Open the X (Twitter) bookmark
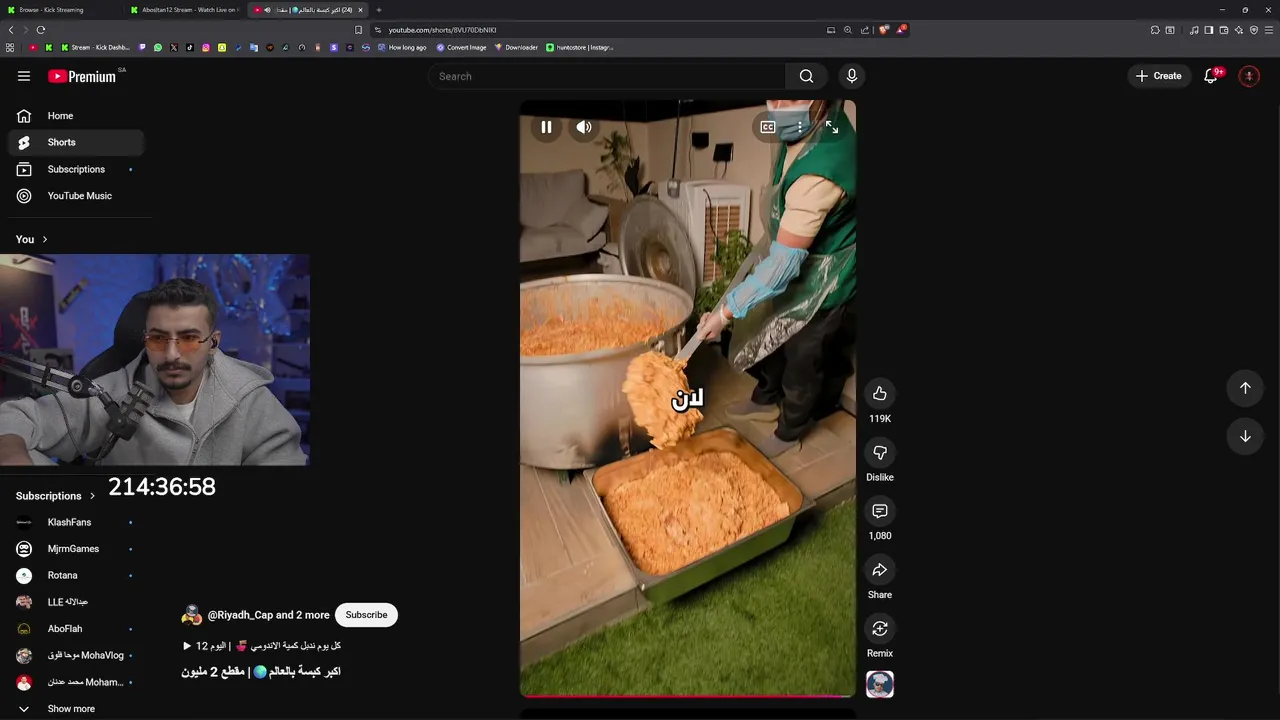Viewport: 1280px width, 720px height. coord(173,47)
